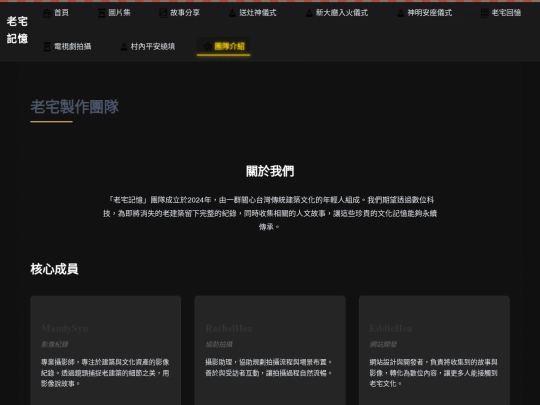The image size is (540, 405).
Task: Click the icon beside 新大廟入火儀式
Action: [x=309, y=13]
